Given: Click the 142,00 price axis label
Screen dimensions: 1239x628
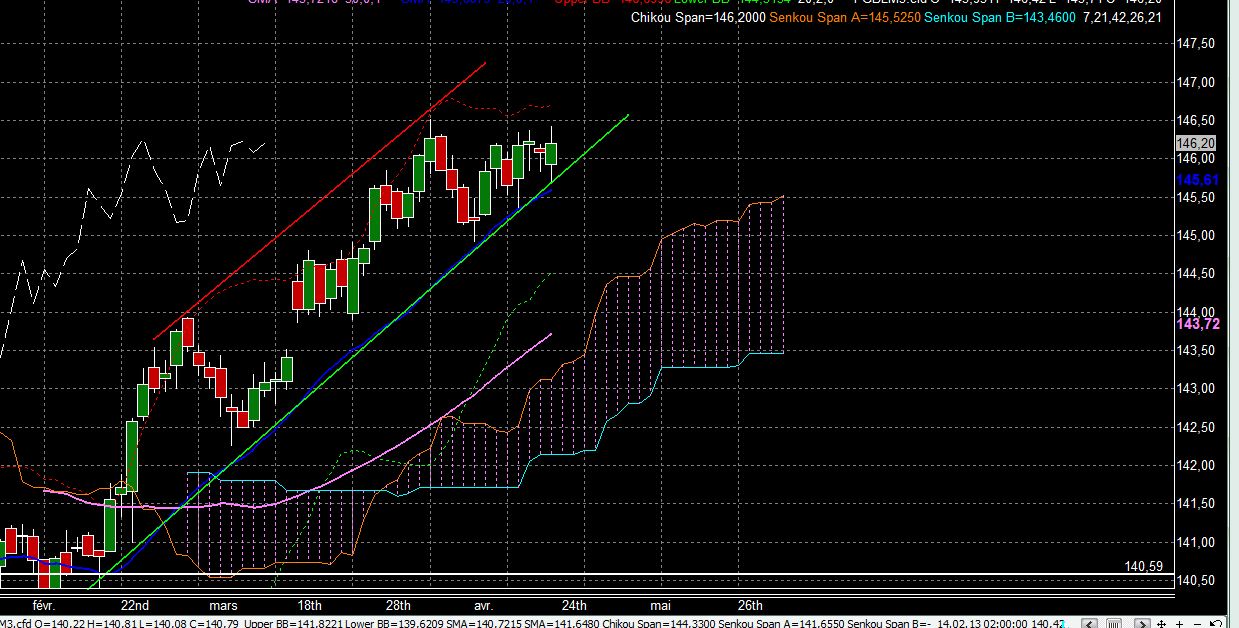Looking at the screenshot, I should [x=1196, y=466].
